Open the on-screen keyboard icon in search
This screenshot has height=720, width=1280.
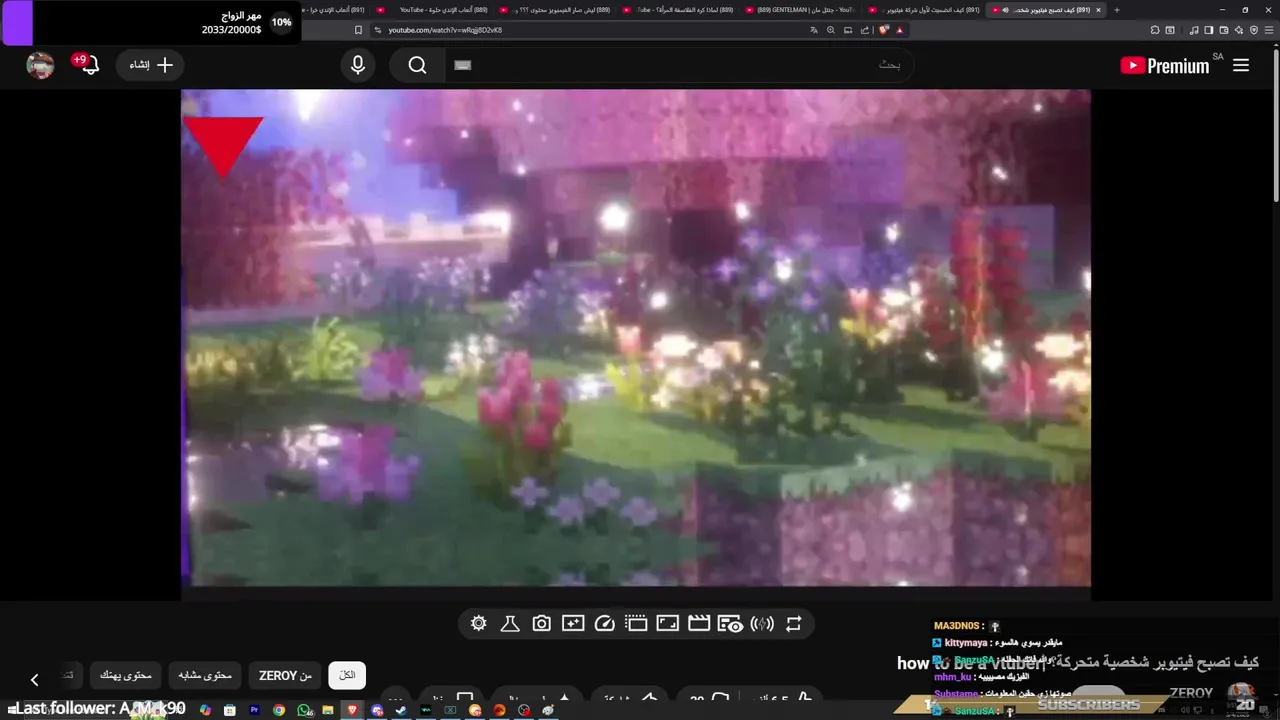tap(462, 65)
